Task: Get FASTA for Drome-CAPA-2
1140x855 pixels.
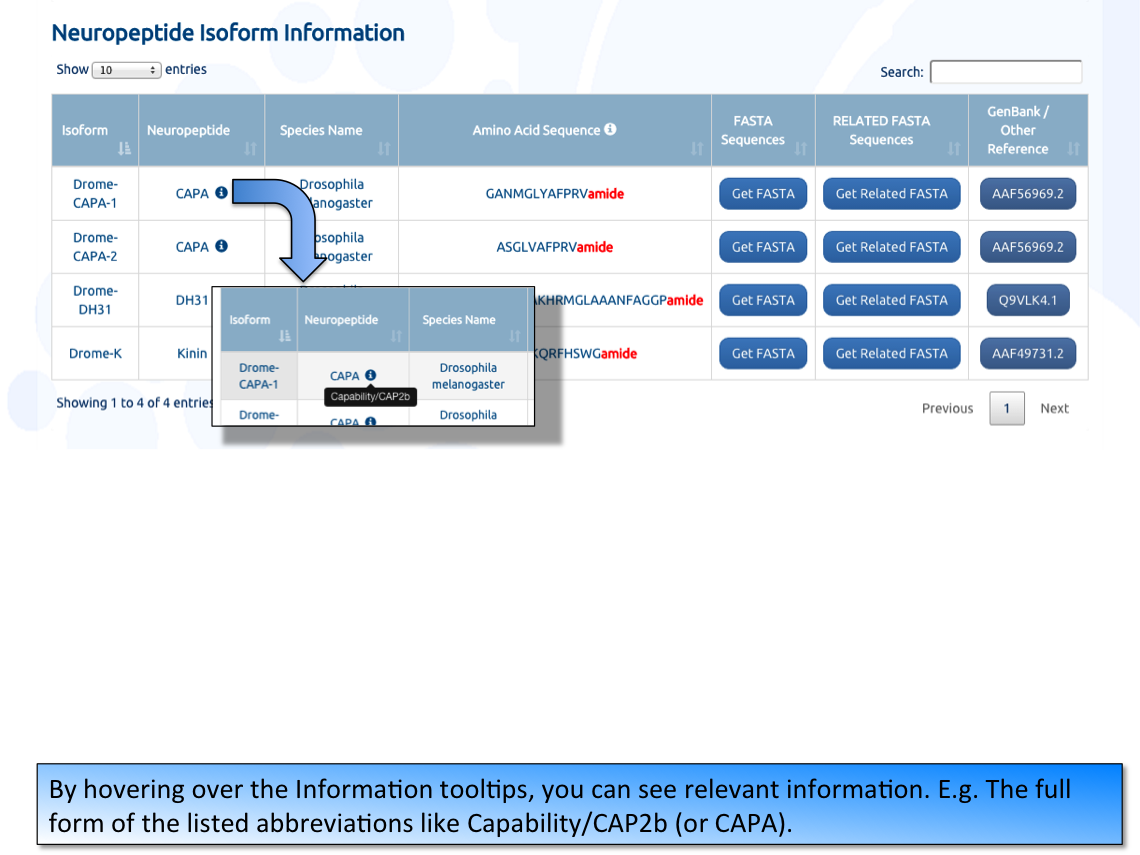Action: pos(763,246)
